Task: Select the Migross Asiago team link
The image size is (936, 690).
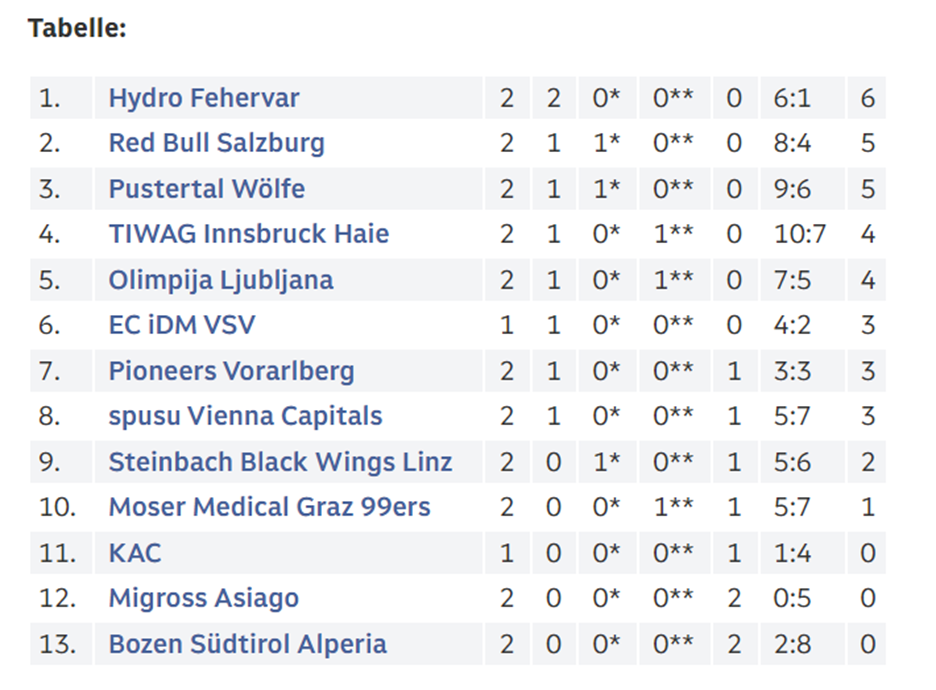Action: (x=204, y=598)
